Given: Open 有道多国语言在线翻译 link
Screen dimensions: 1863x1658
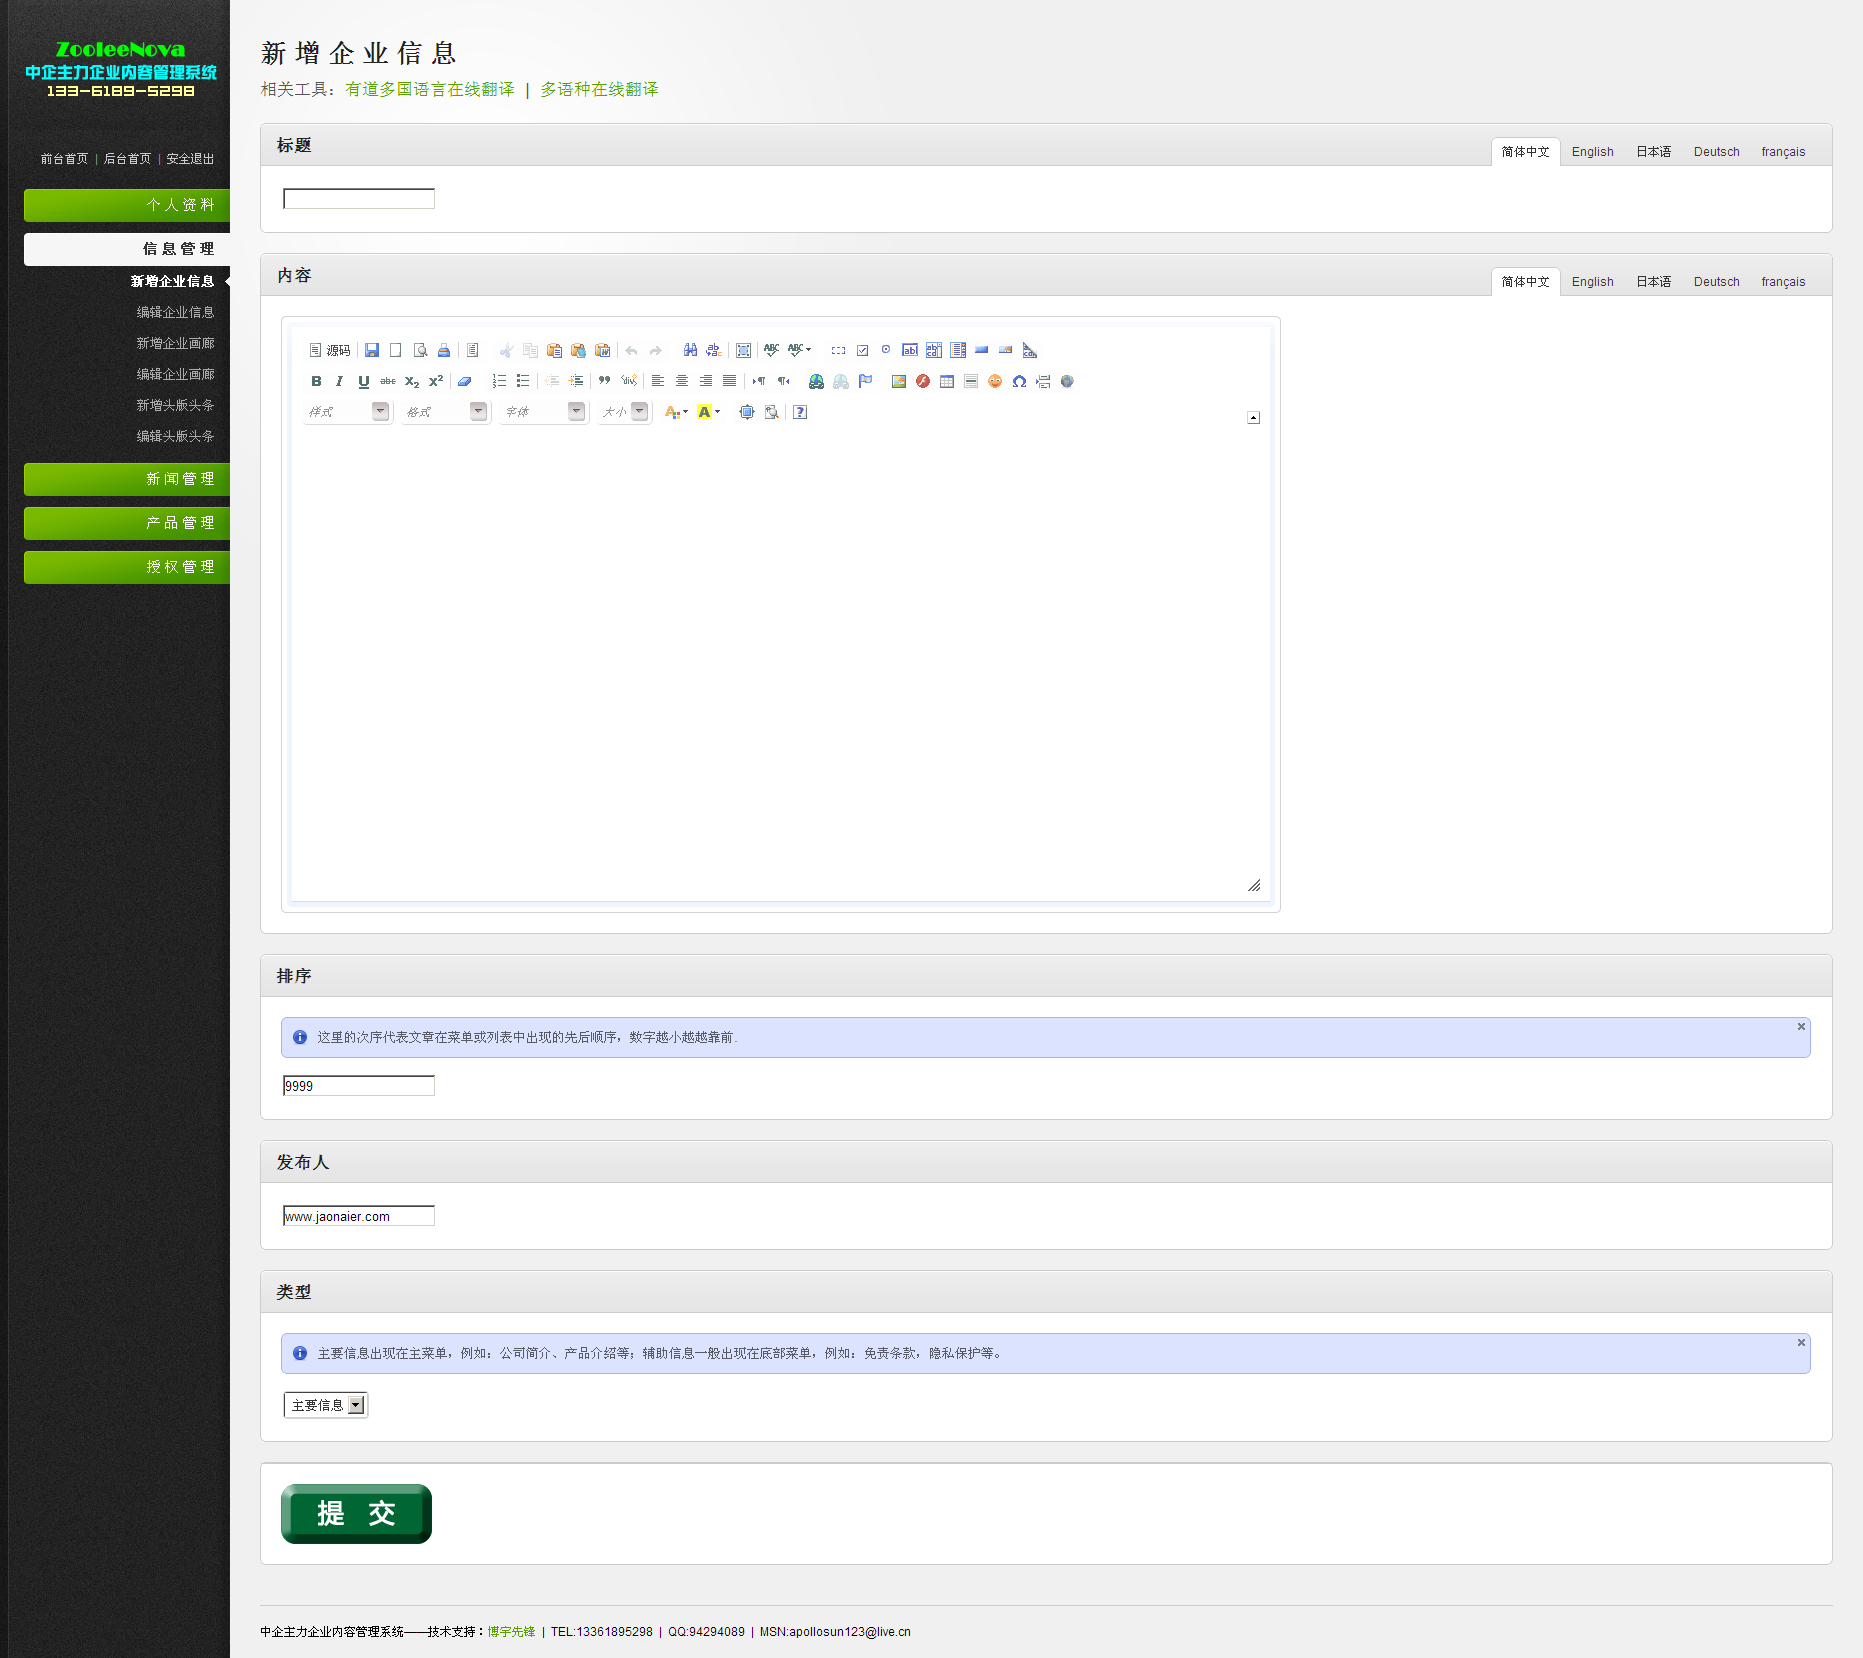Looking at the screenshot, I should 430,90.
